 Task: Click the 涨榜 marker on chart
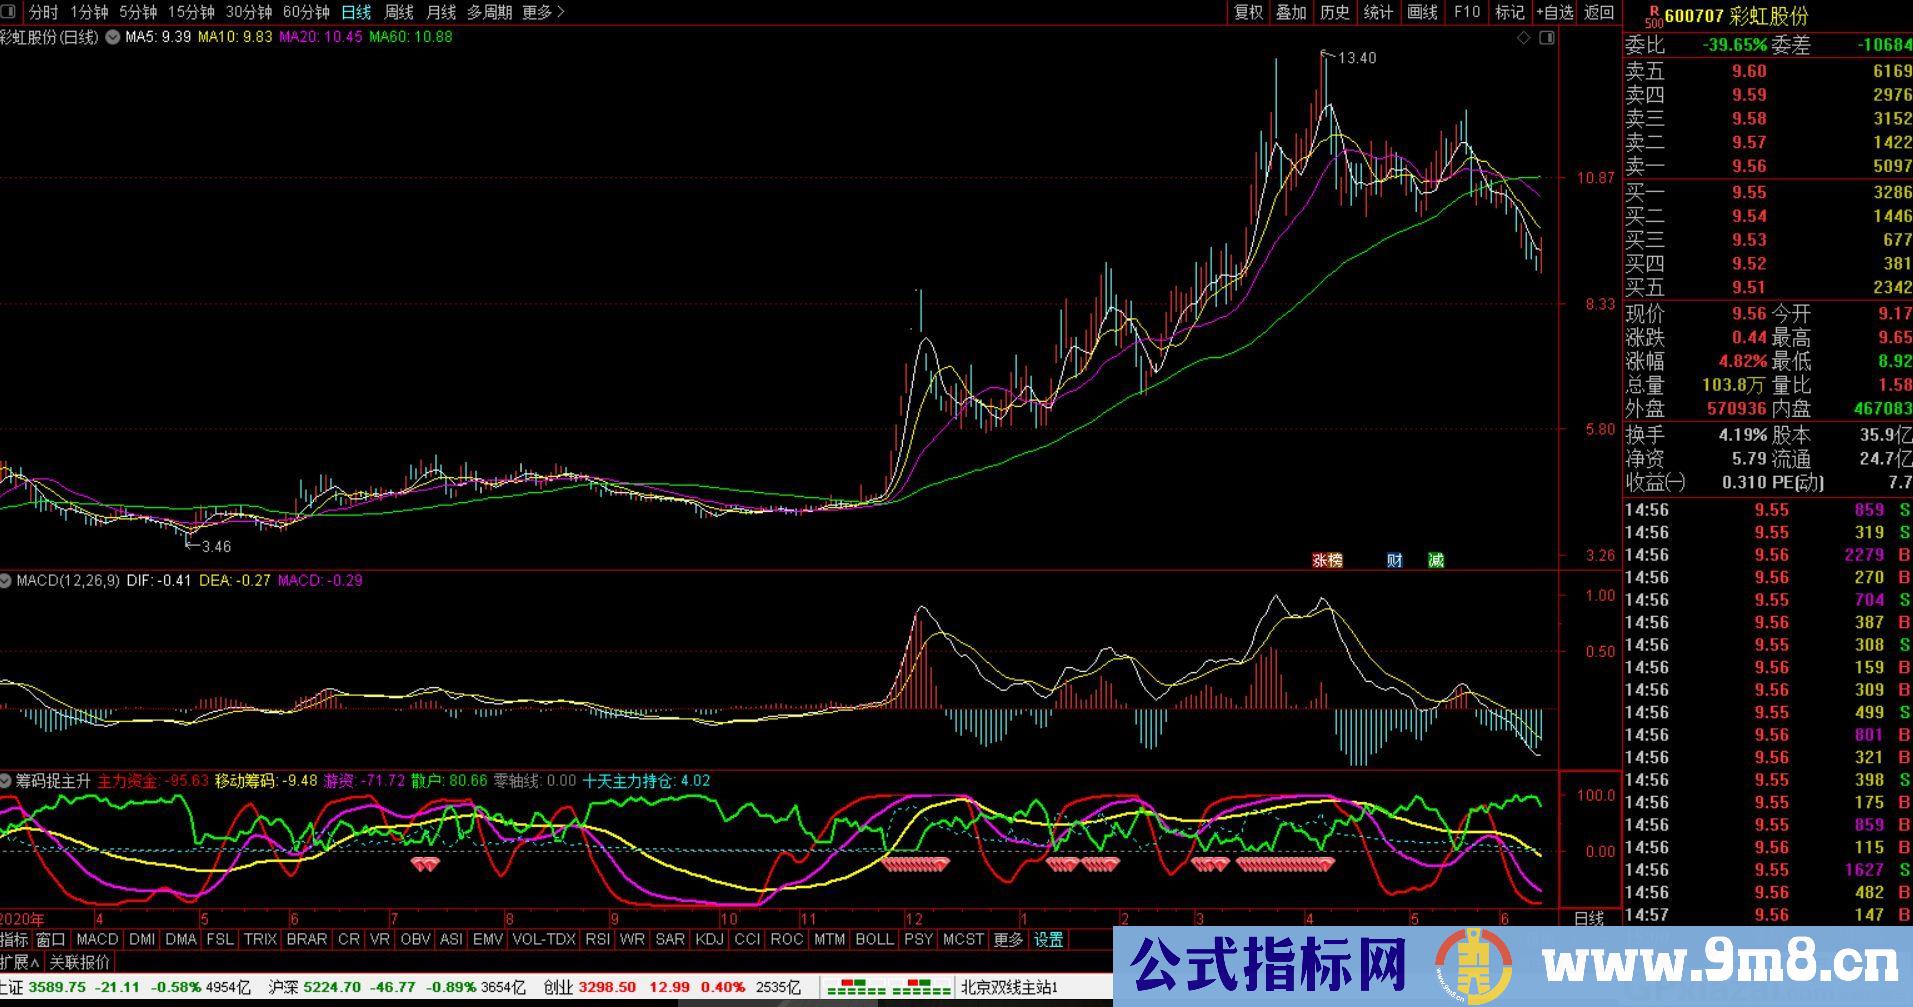[x=1327, y=560]
